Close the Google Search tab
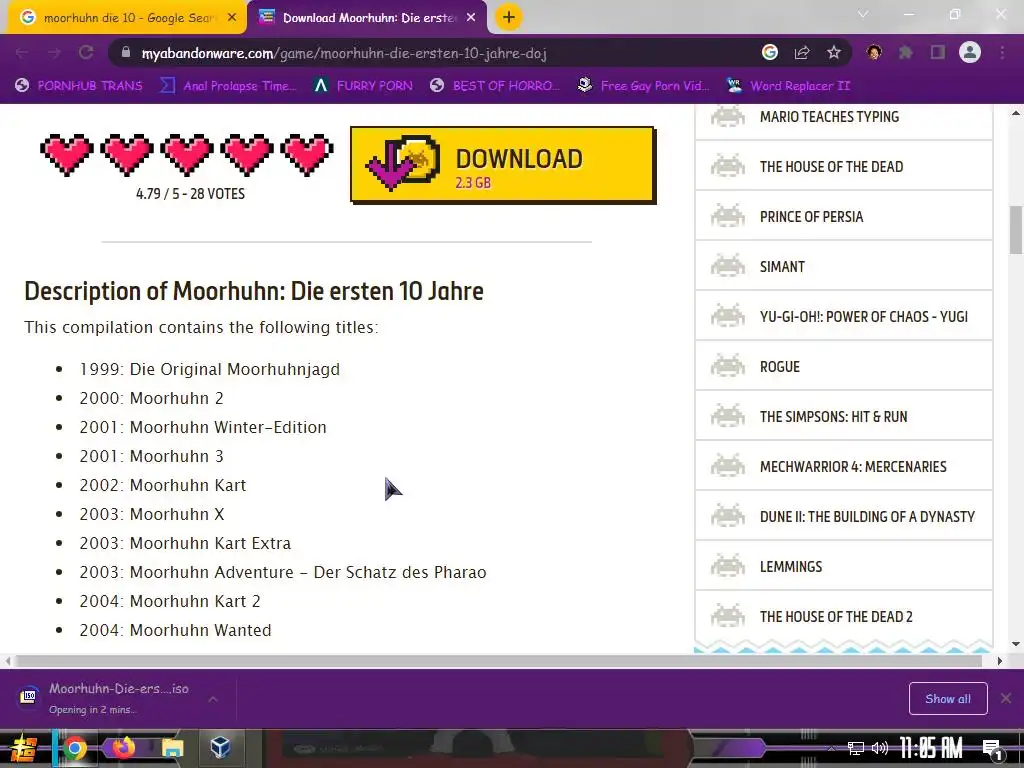This screenshot has height=768, width=1024. click(231, 18)
